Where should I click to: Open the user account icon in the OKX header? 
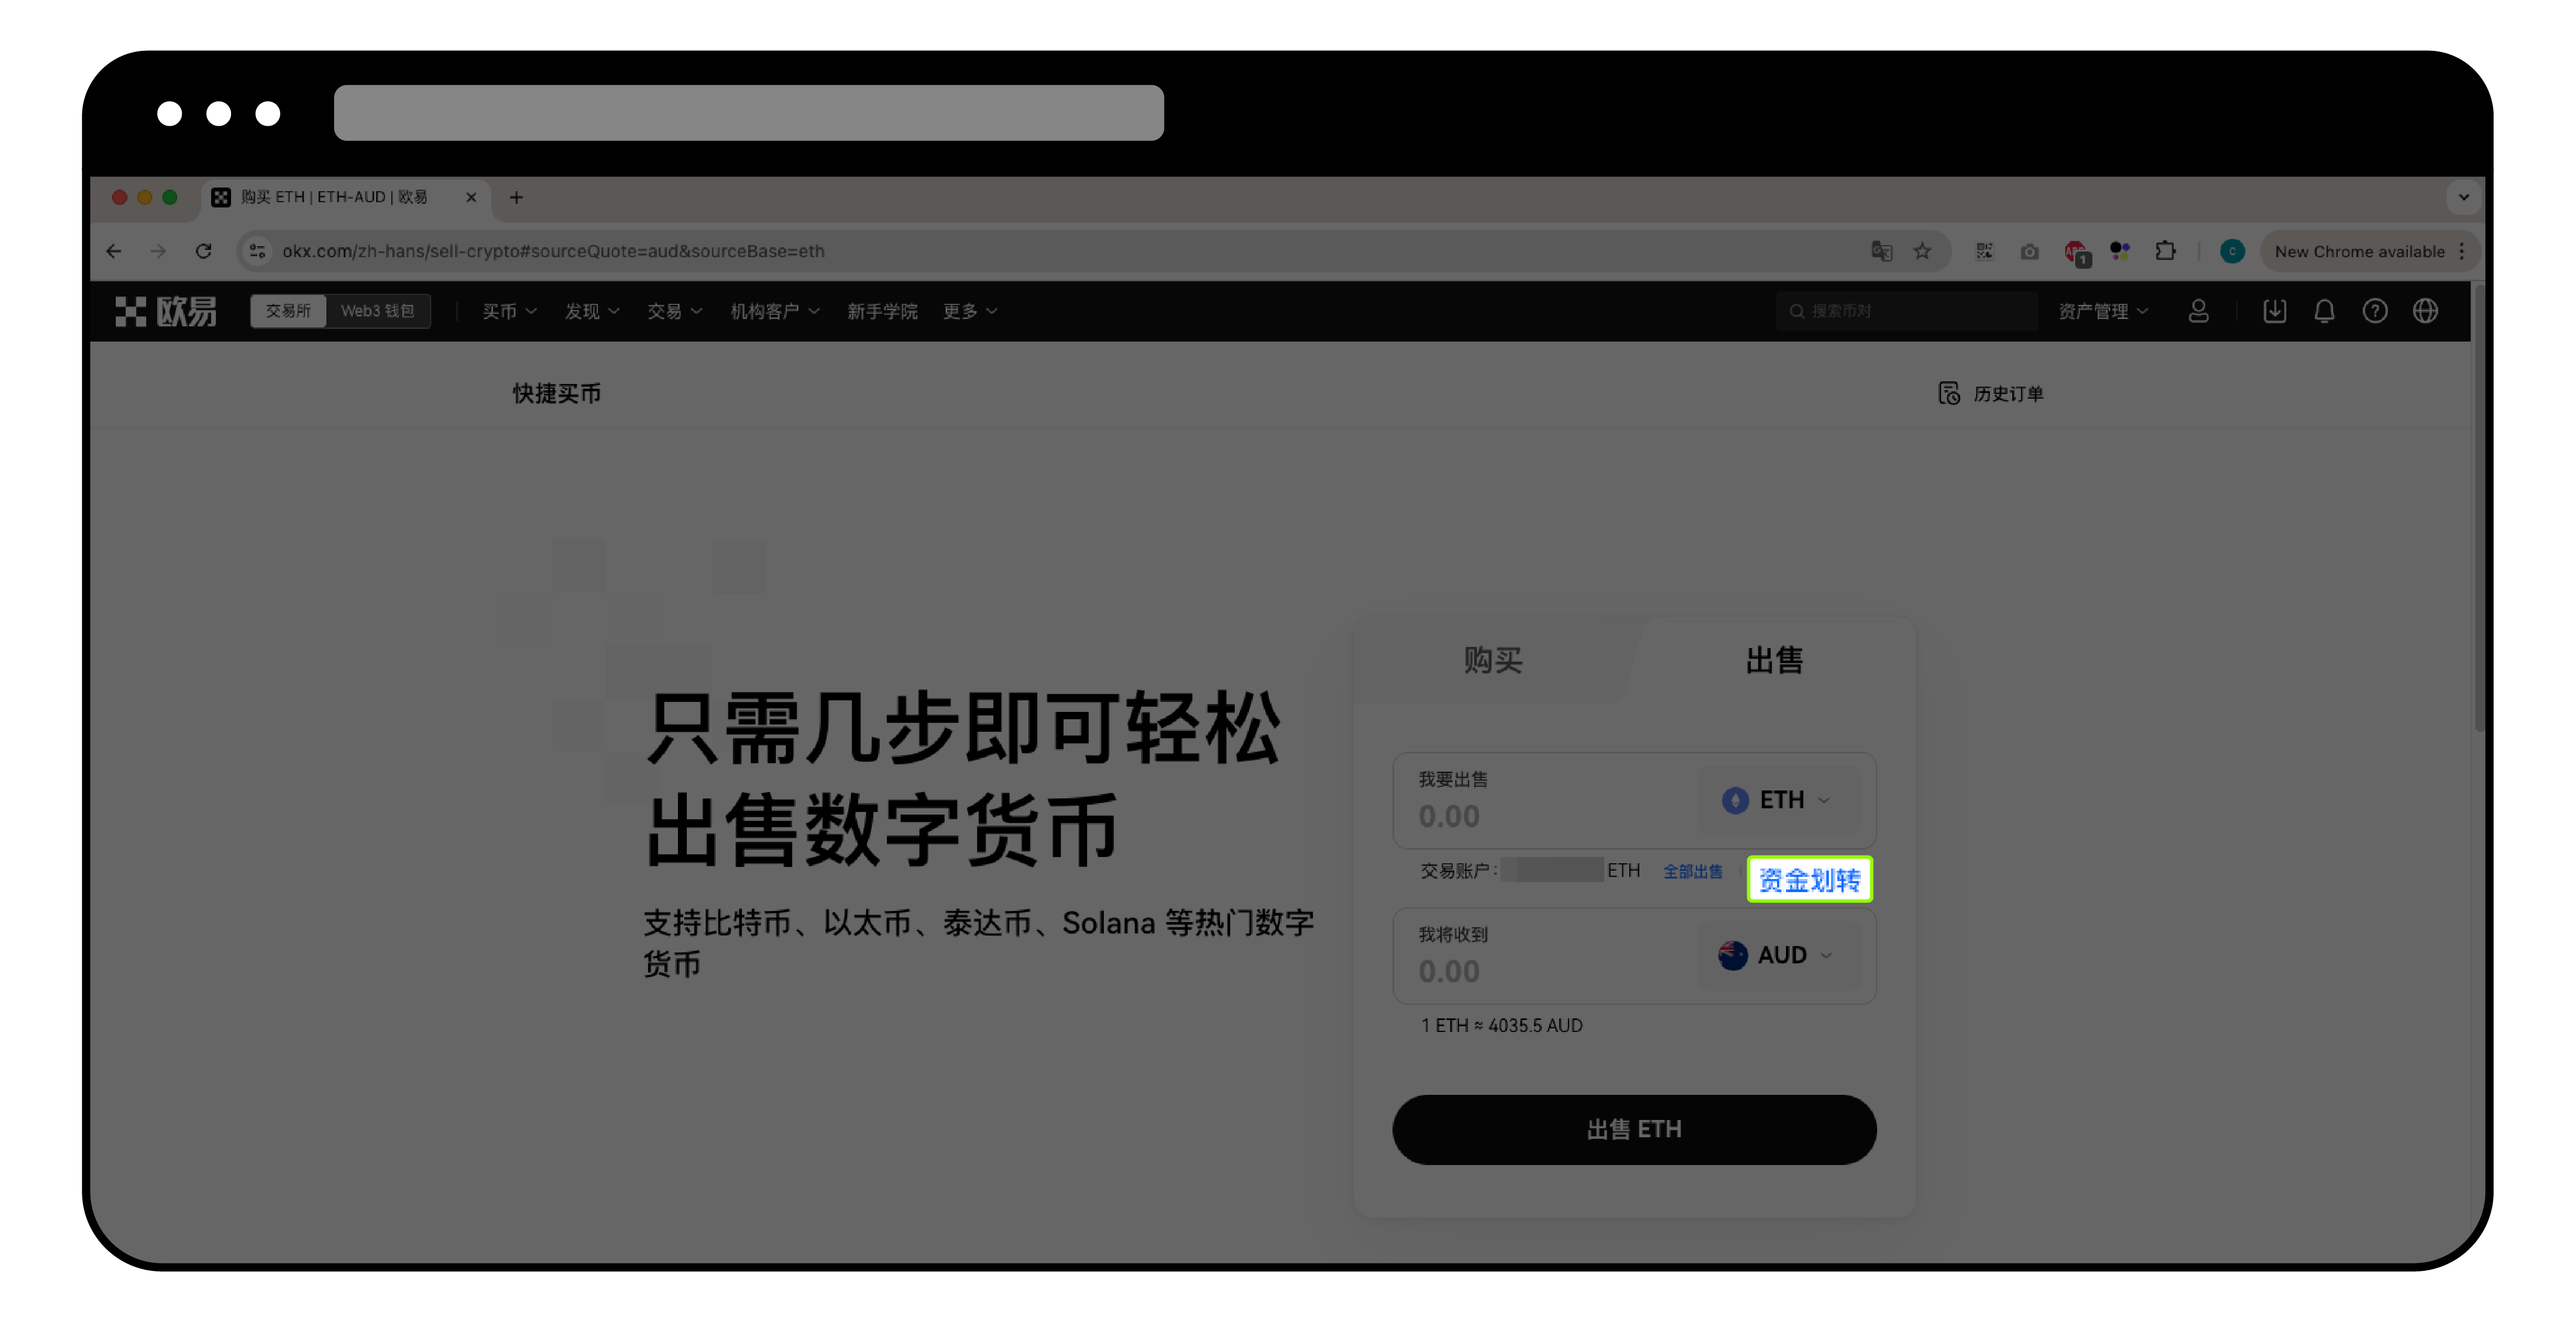pyautogui.click(x=2198, y=312)
